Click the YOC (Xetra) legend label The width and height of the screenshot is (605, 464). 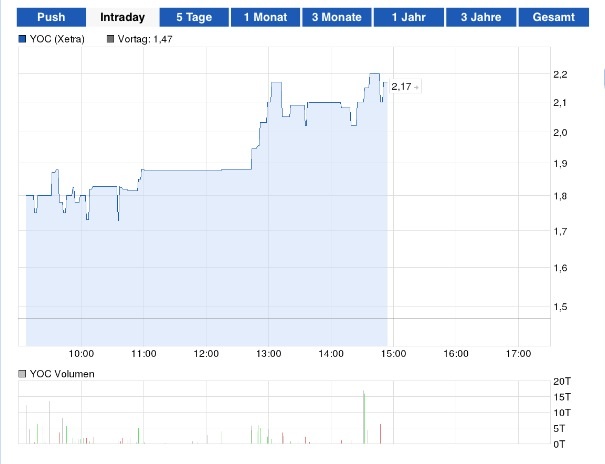pos(57,39)
